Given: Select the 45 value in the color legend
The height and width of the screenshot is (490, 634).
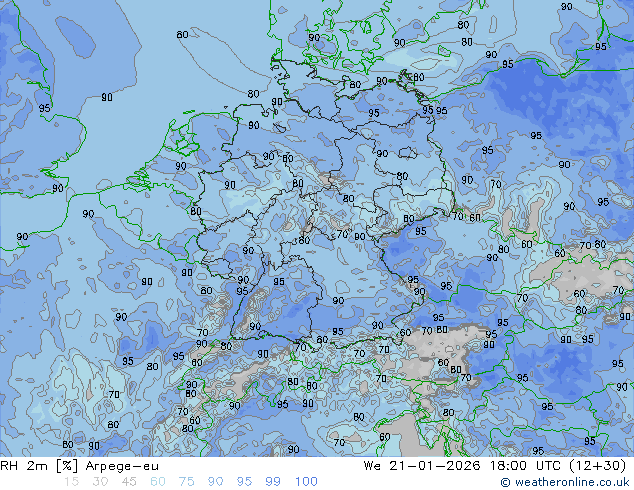Looking at the screenshot, I should [129, 482].
